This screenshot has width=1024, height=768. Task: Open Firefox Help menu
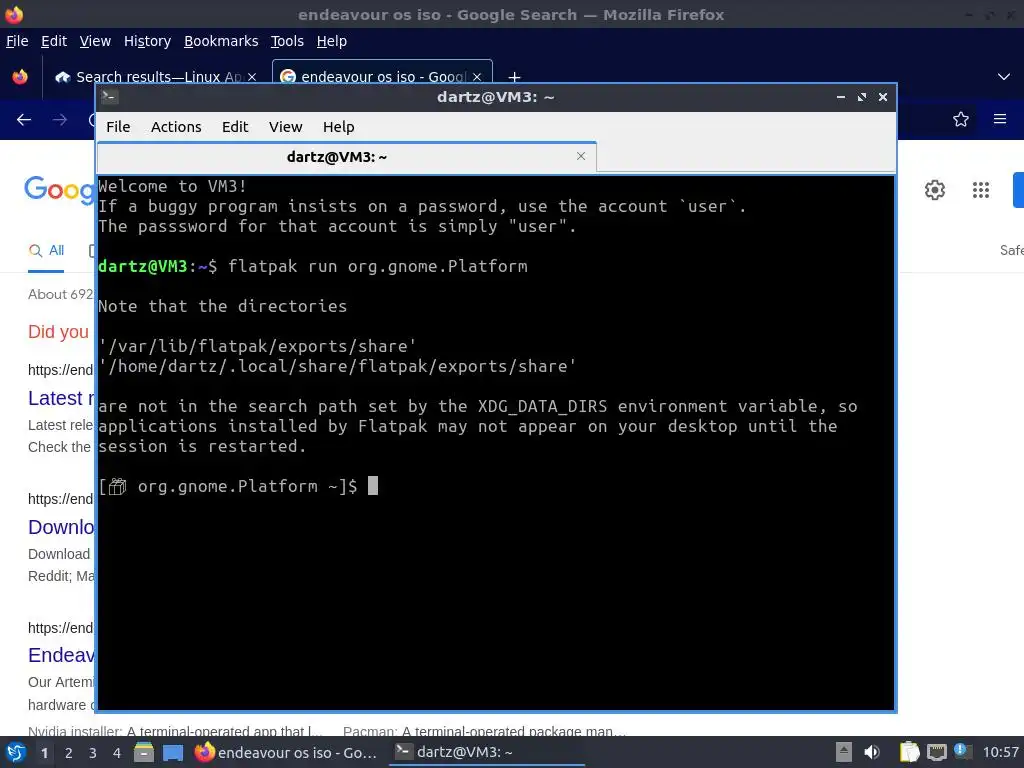click(x=332, y=41)
